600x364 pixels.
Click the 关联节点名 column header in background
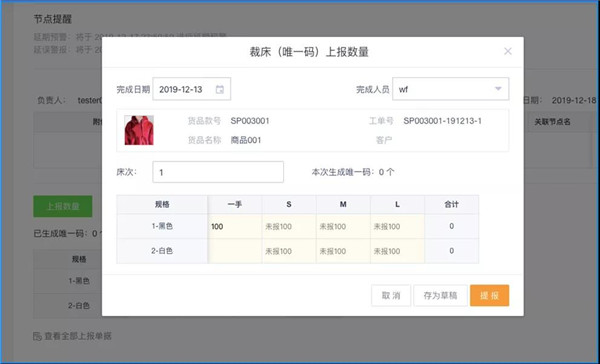click(x=552, y=122)
